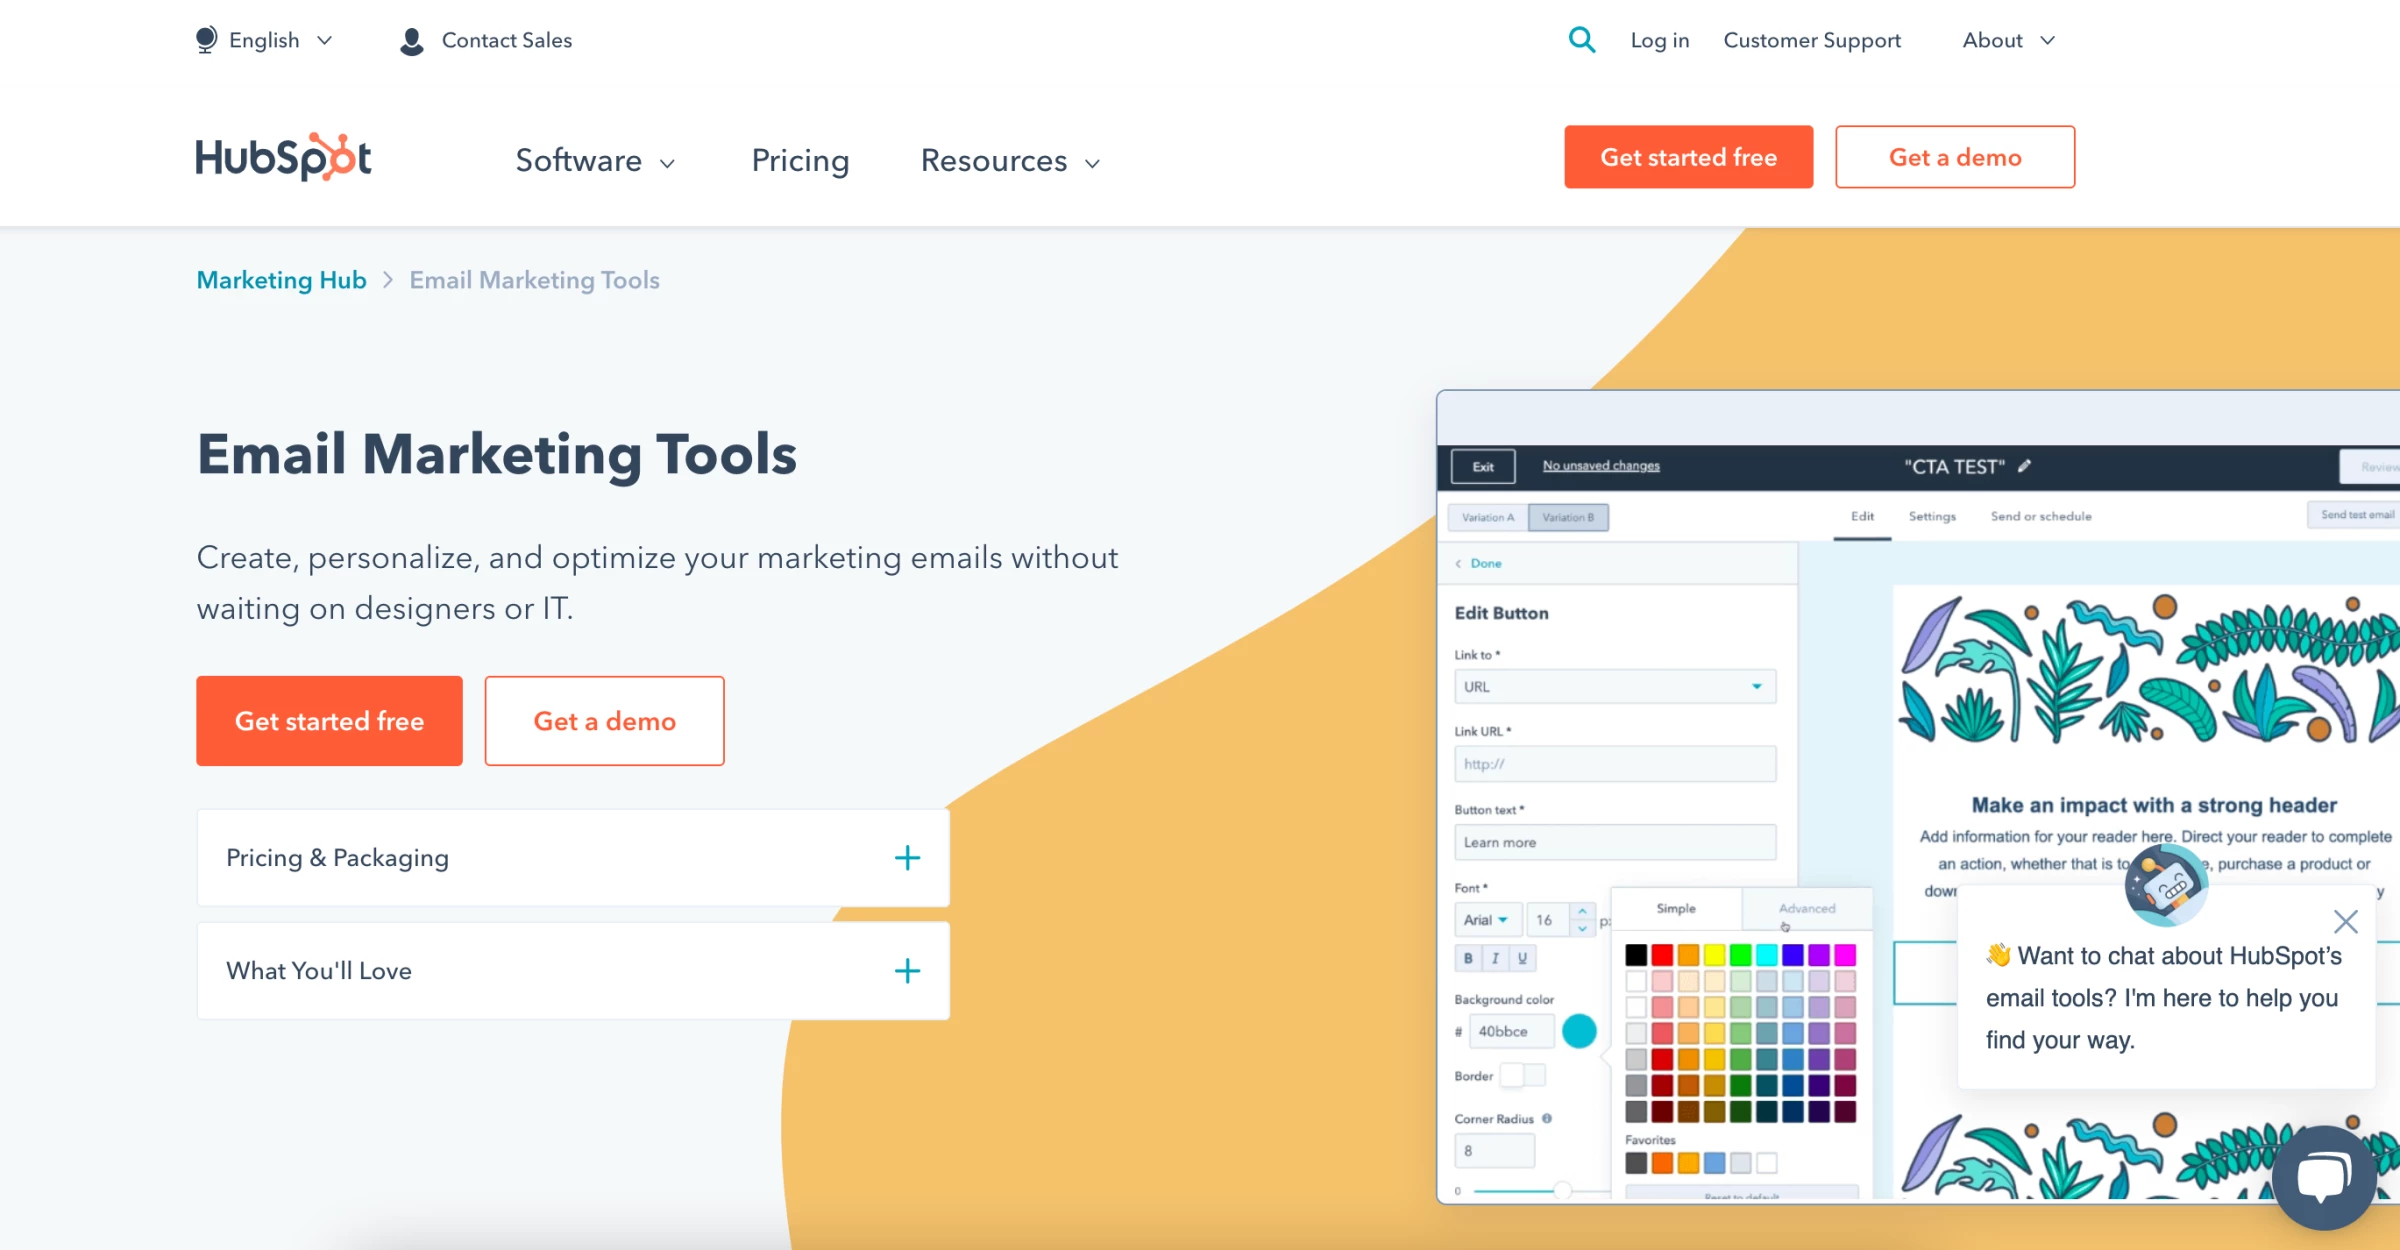Screen dimensions: 2400x1250
Task: Click the font size stepper arrows
Action: (x=1582, y=920)
